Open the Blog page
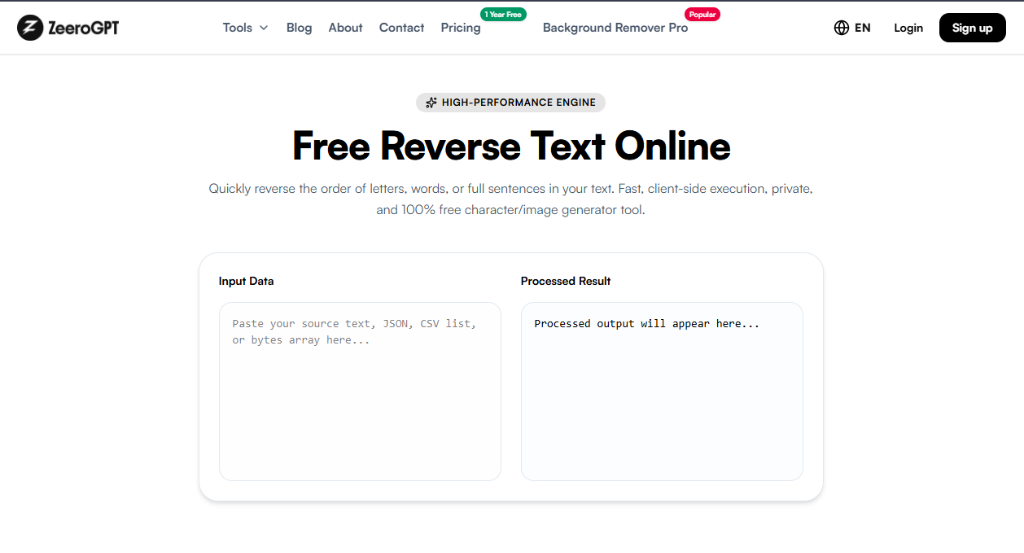Screen dimensions: 1024x553 [299, 27]
